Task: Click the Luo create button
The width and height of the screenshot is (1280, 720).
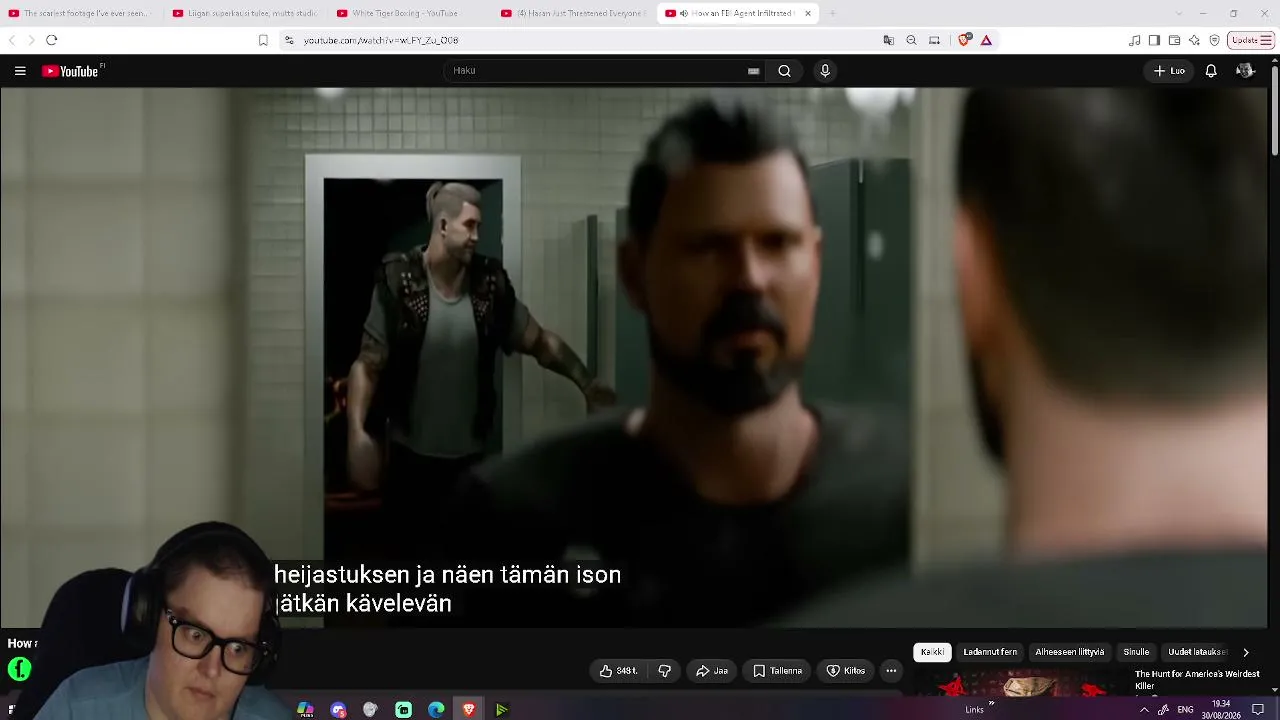Action: [1169, 71]
